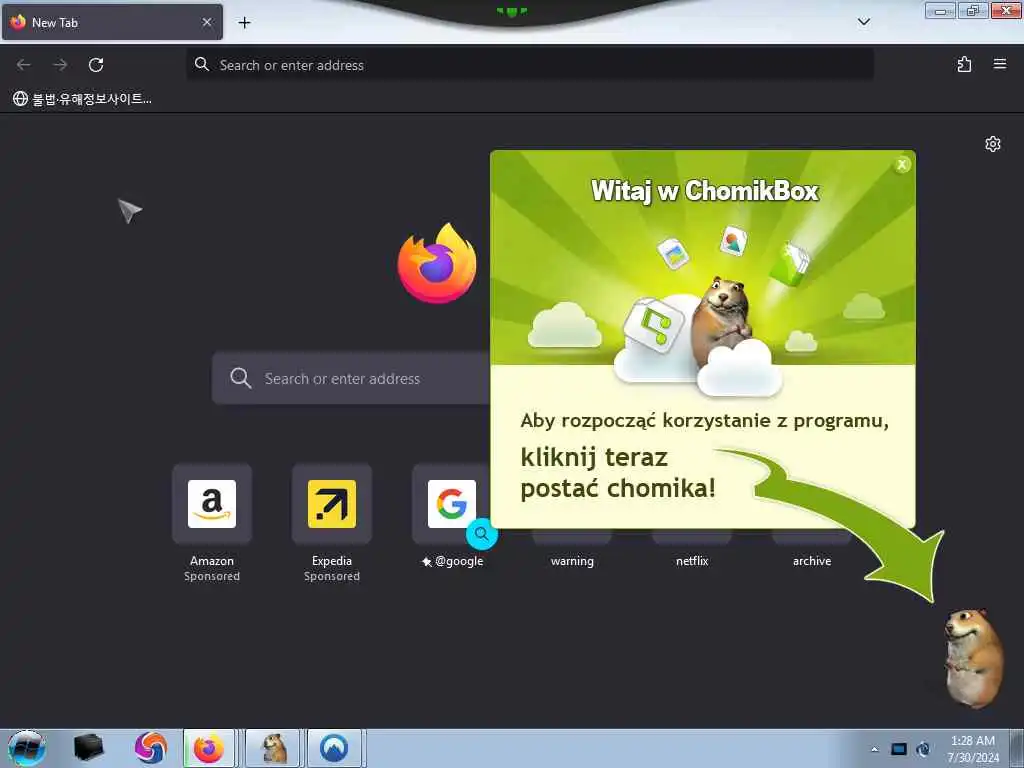Open the Firefox extensions puzzle icon
Viewport: 1024px width, 768px height.
pos(964,64)
